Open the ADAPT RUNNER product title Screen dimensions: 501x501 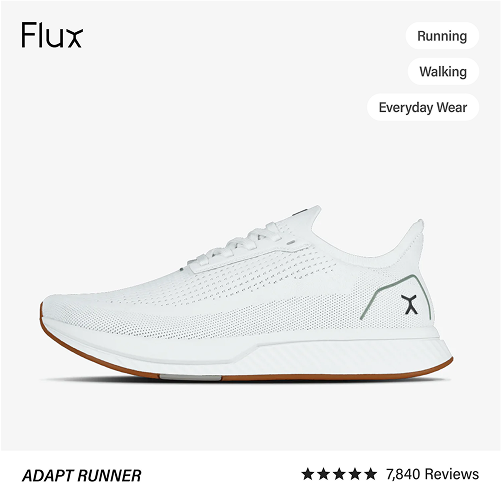point(82,476)
